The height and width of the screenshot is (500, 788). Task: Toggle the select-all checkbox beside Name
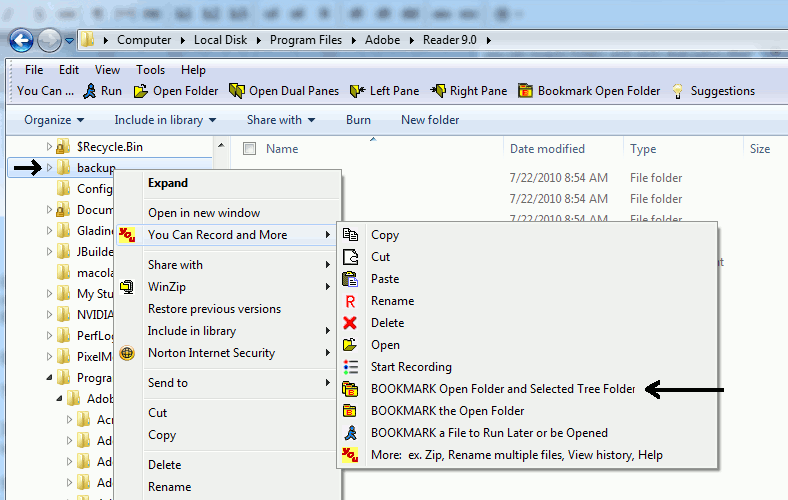click(249, 149)
